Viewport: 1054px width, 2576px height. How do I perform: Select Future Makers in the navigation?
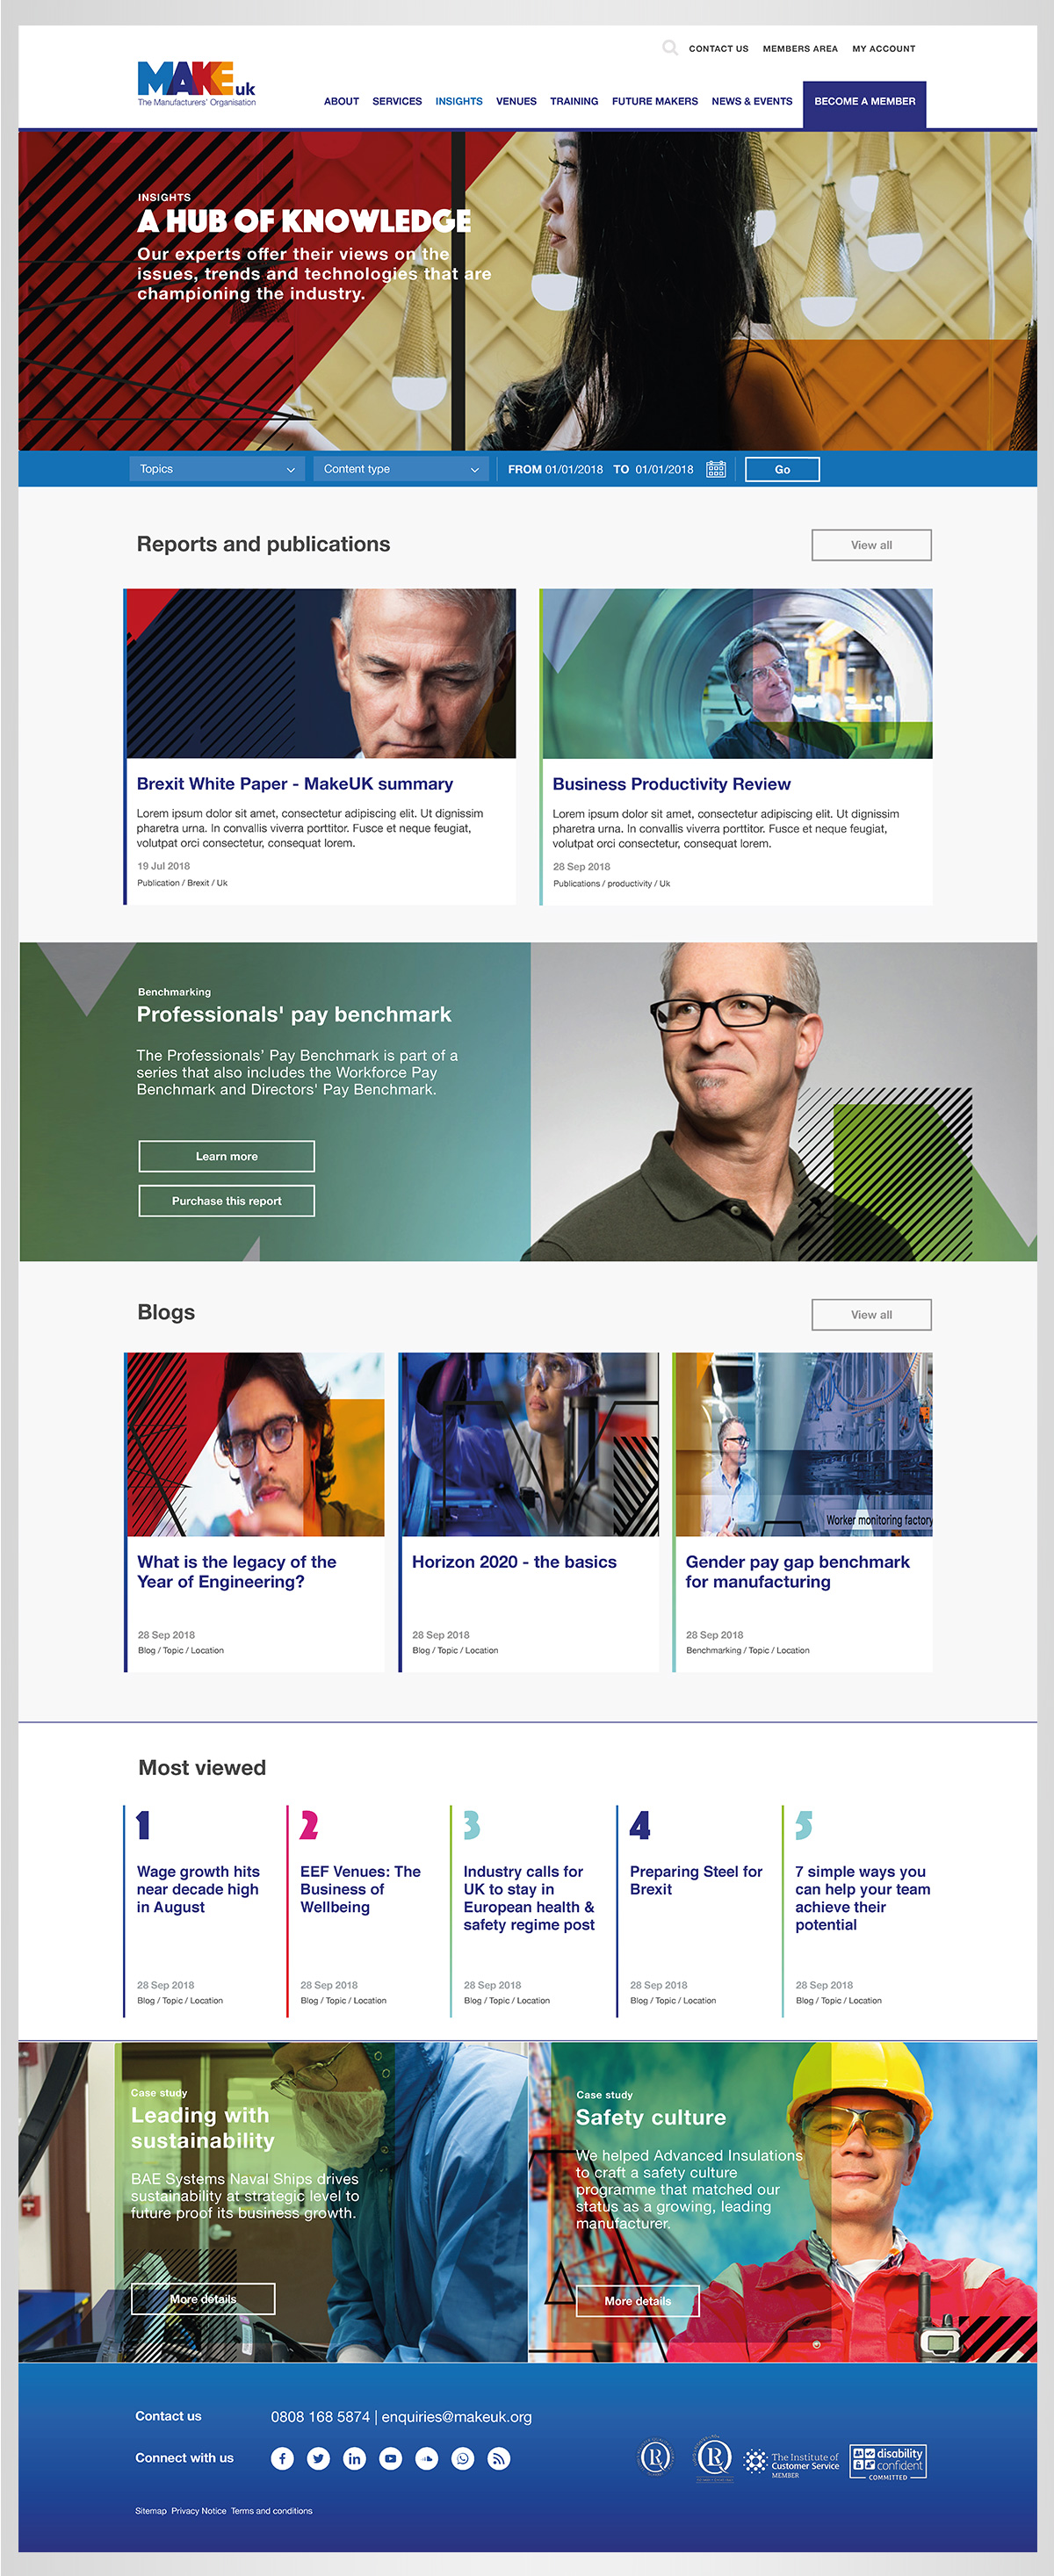[654, 101]
